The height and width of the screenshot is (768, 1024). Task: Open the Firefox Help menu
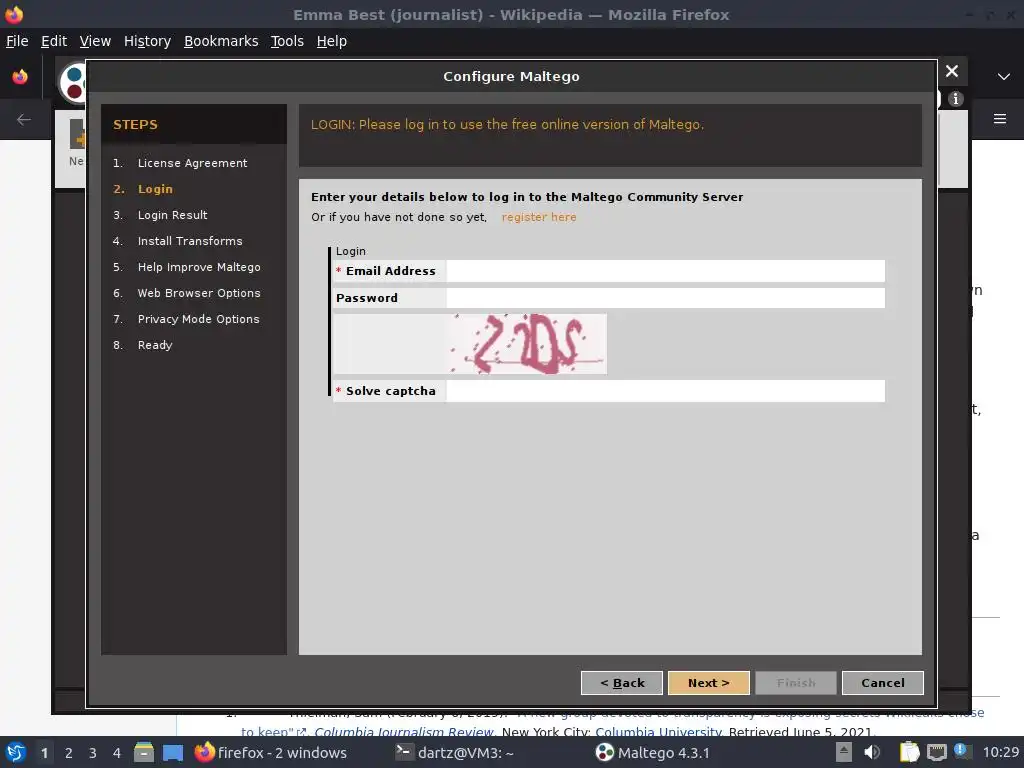pos(331,41)
